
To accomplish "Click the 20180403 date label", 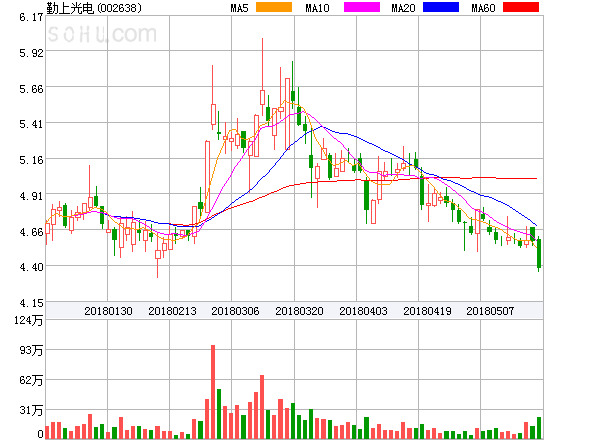I will 363,311.
